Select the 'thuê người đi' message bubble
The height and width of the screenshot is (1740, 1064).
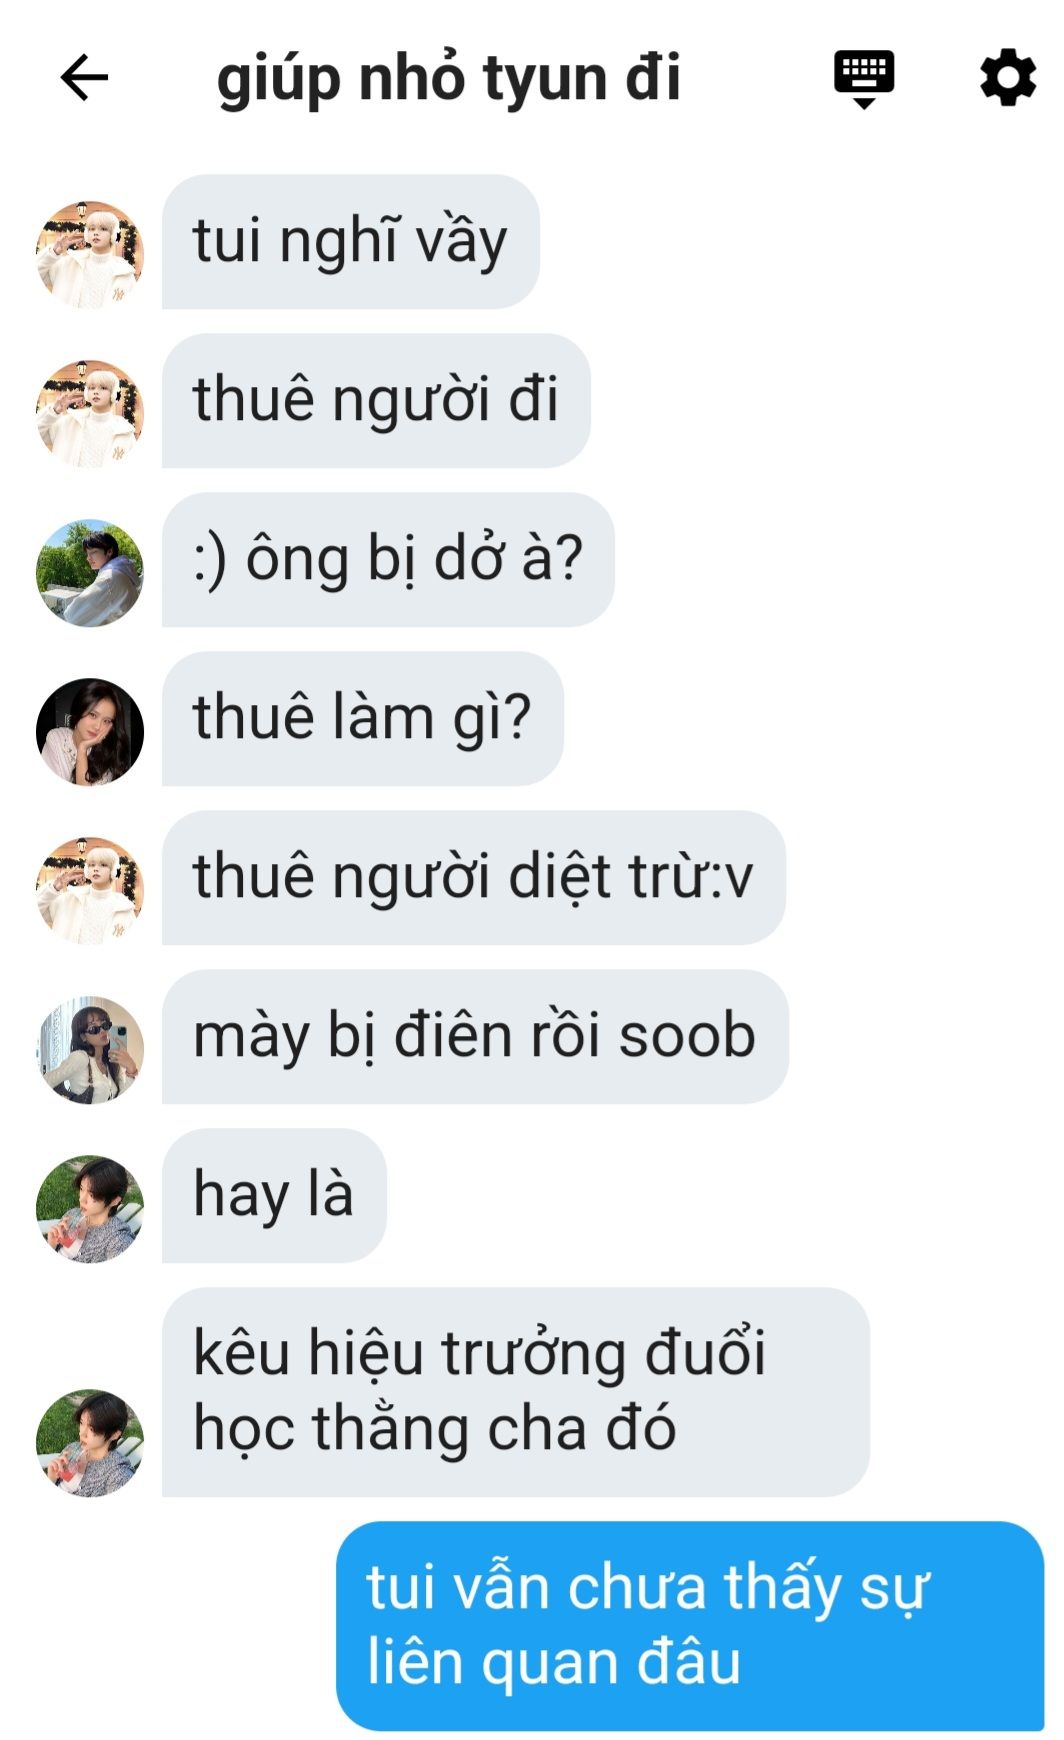tap(376, 400)
